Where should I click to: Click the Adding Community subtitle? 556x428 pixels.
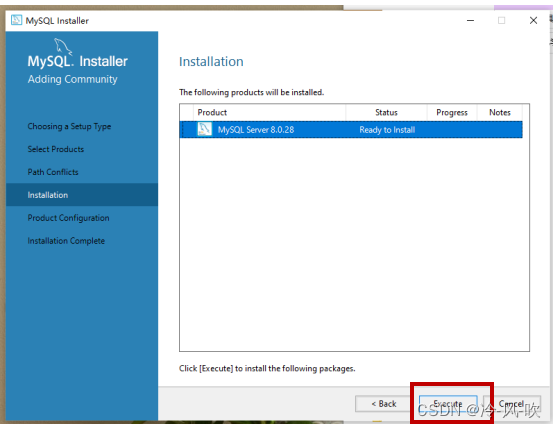73,79
